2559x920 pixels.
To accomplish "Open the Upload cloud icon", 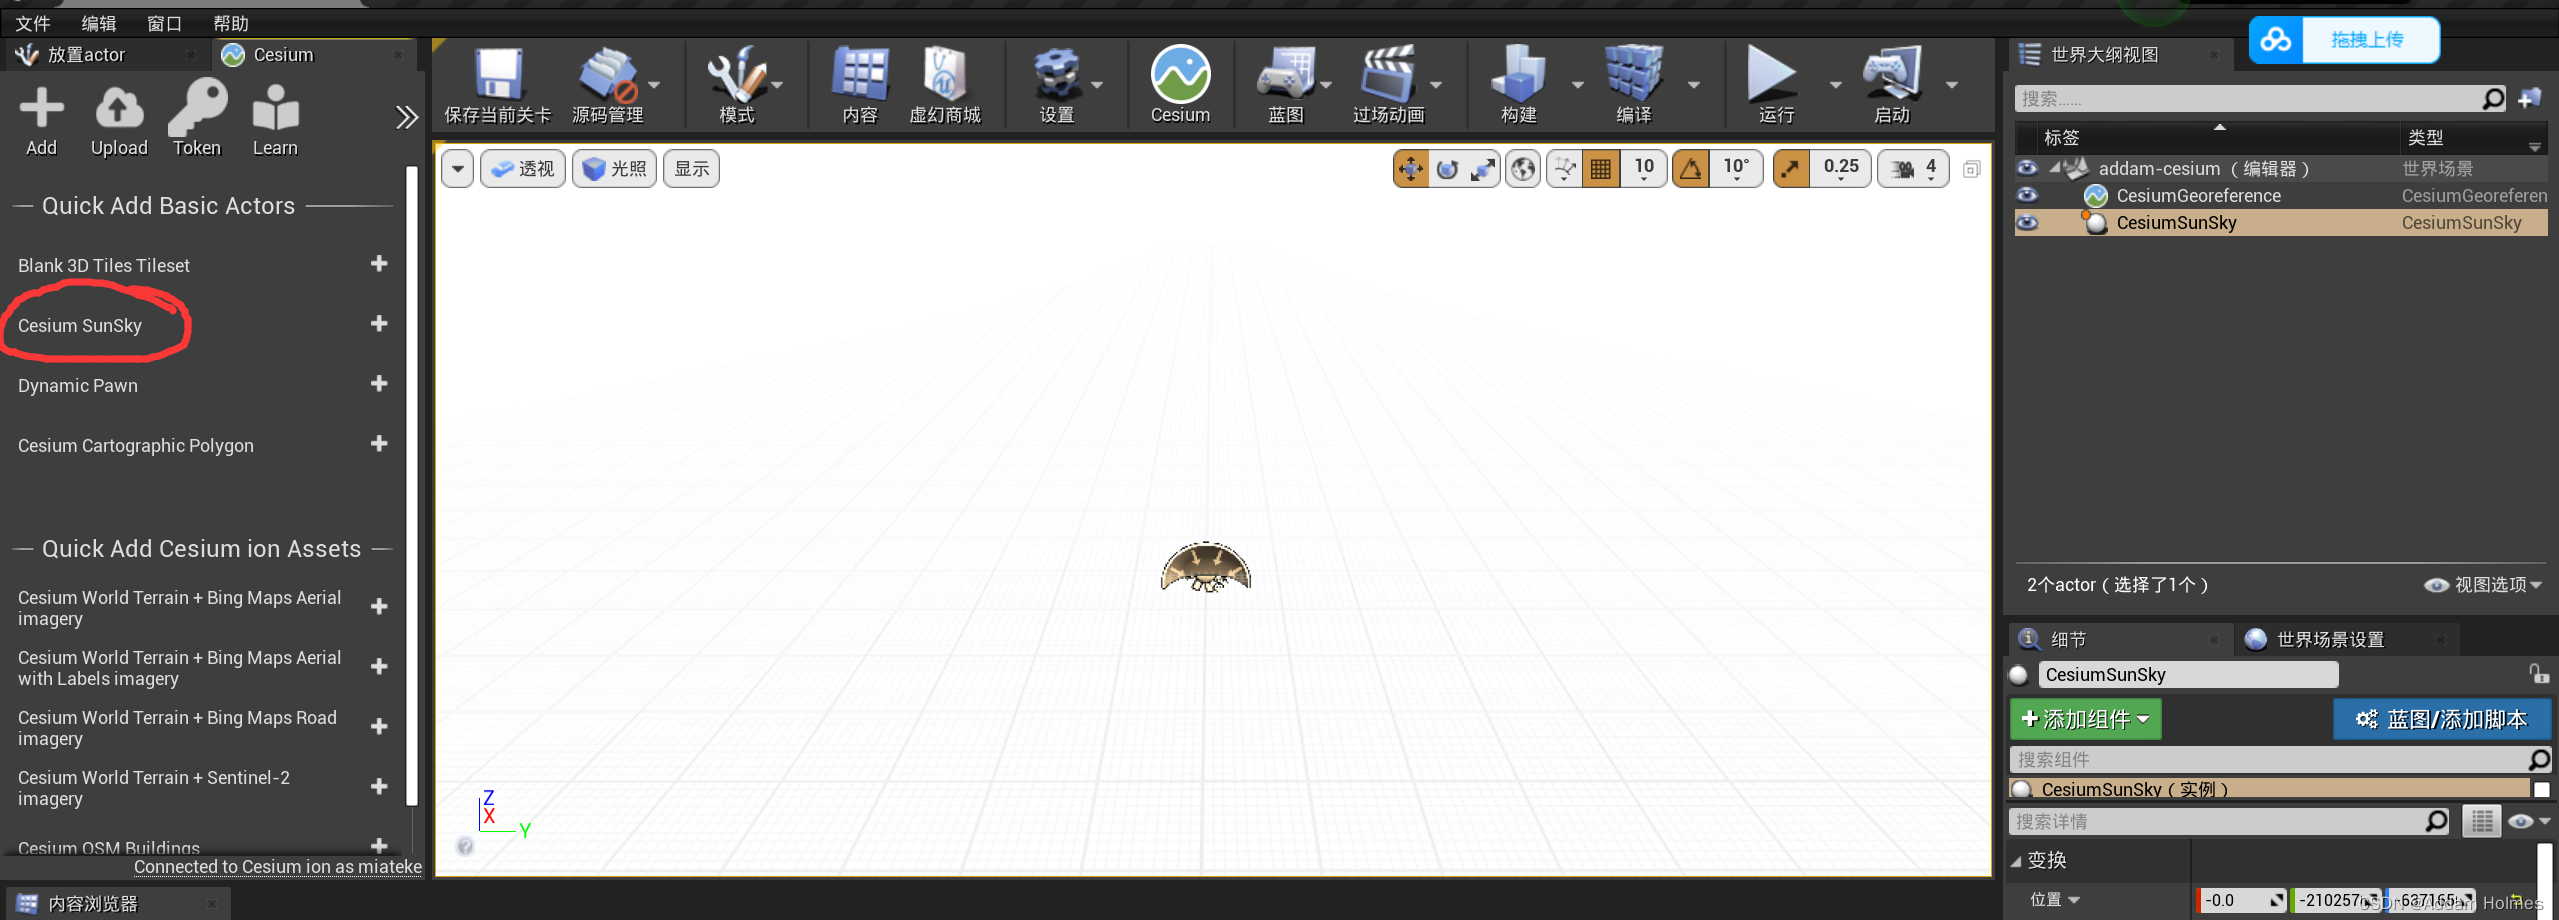I will [x=119, y=108].
